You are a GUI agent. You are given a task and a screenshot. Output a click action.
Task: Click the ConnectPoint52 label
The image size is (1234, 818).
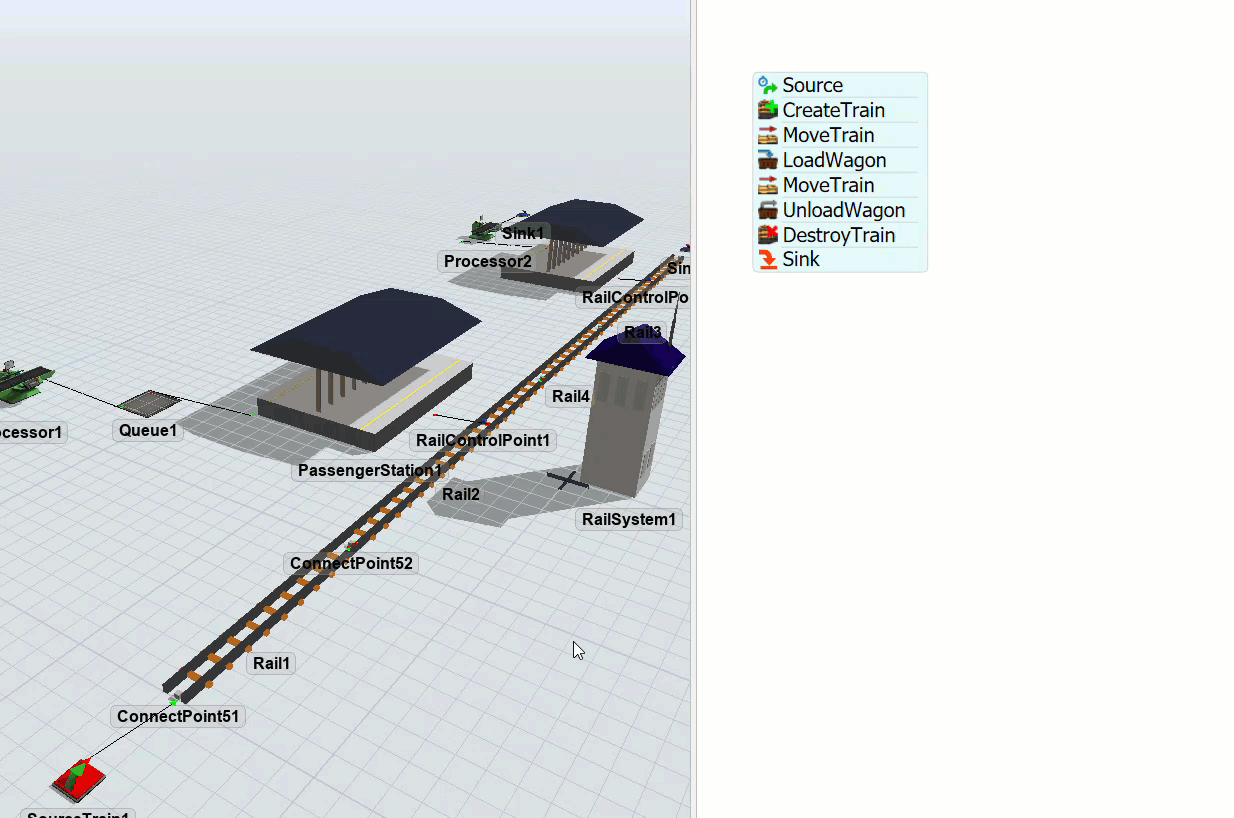(x=351, y=563)
